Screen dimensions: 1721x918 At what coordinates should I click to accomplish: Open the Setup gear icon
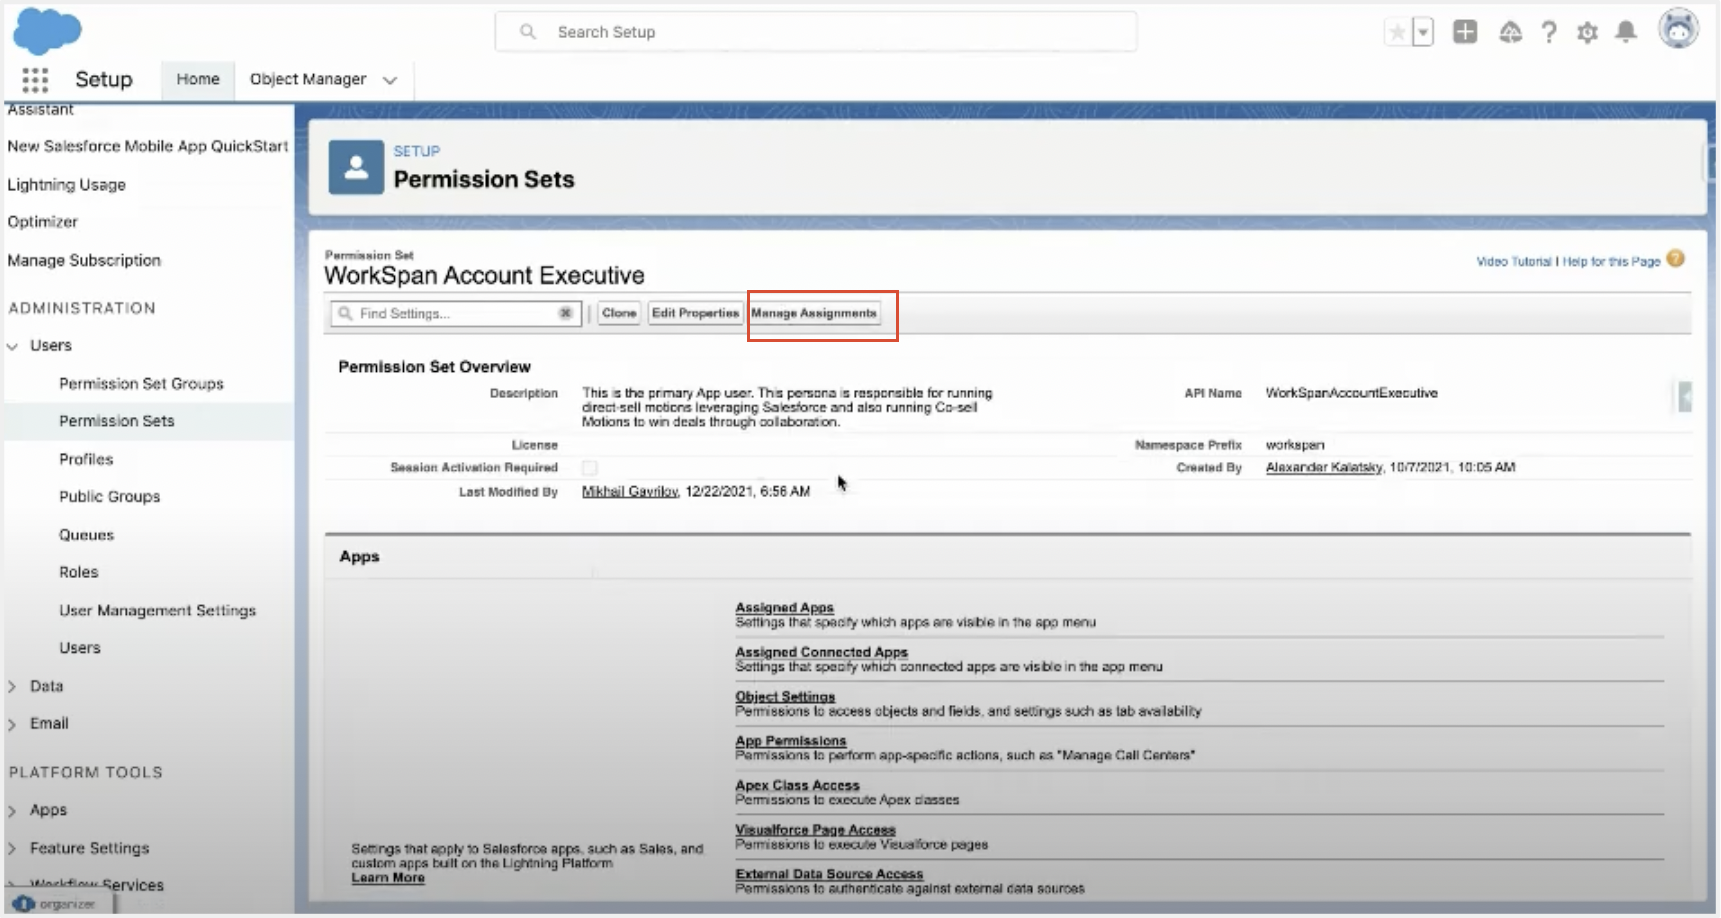pos(1587,33)
